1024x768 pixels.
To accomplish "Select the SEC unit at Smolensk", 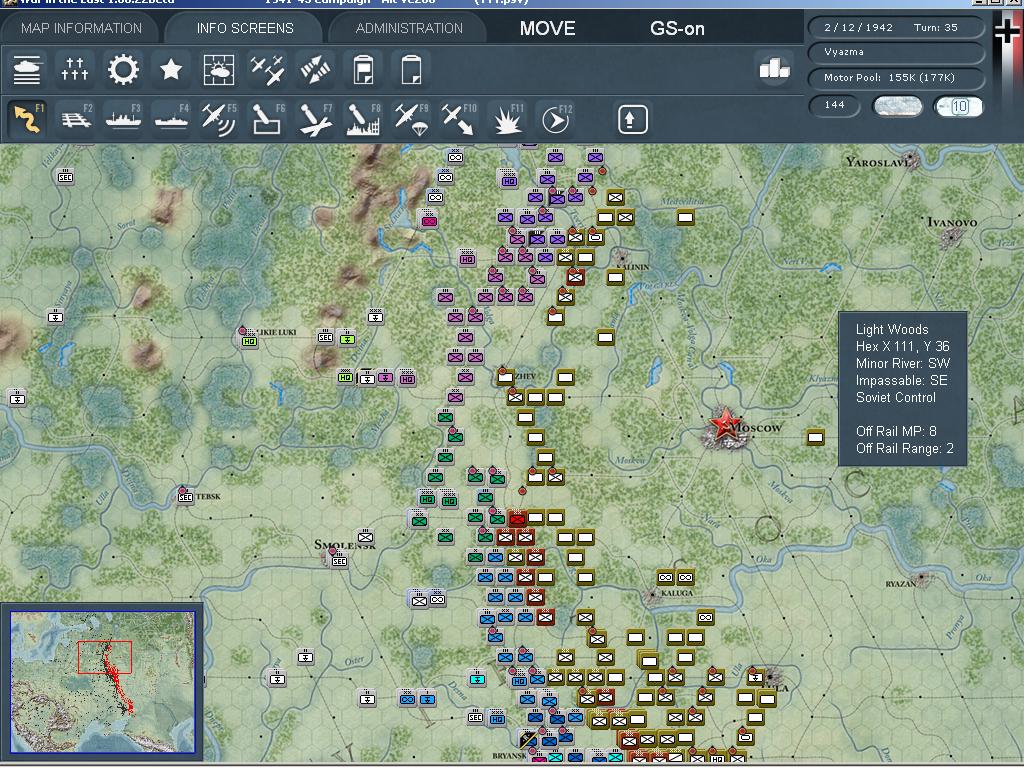I will 339,560.
